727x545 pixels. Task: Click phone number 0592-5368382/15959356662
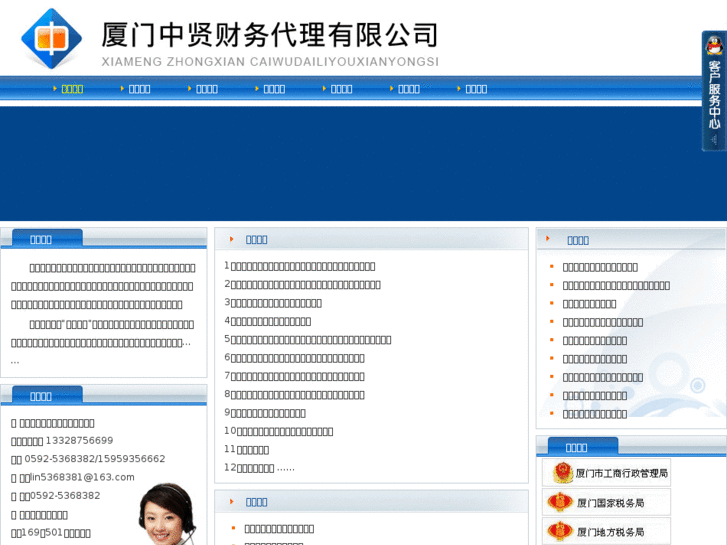click(95, 459)
